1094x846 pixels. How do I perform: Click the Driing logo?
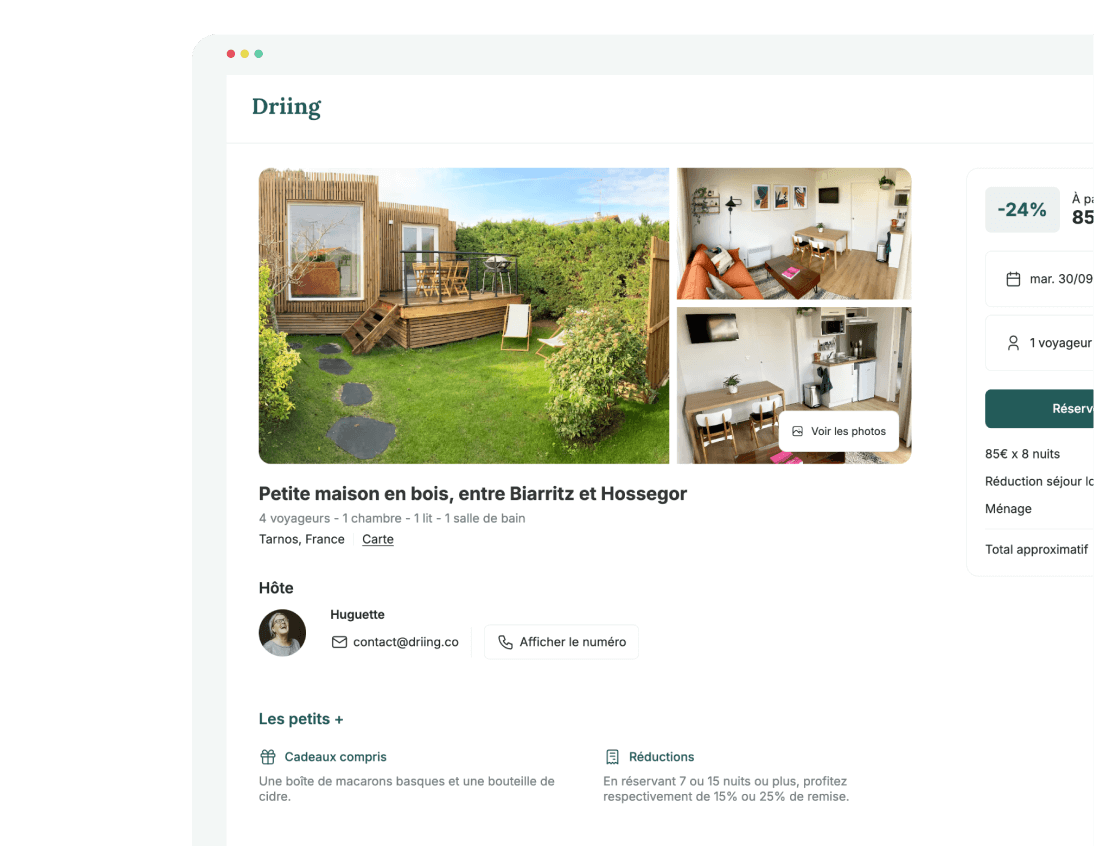pos(286,107)
